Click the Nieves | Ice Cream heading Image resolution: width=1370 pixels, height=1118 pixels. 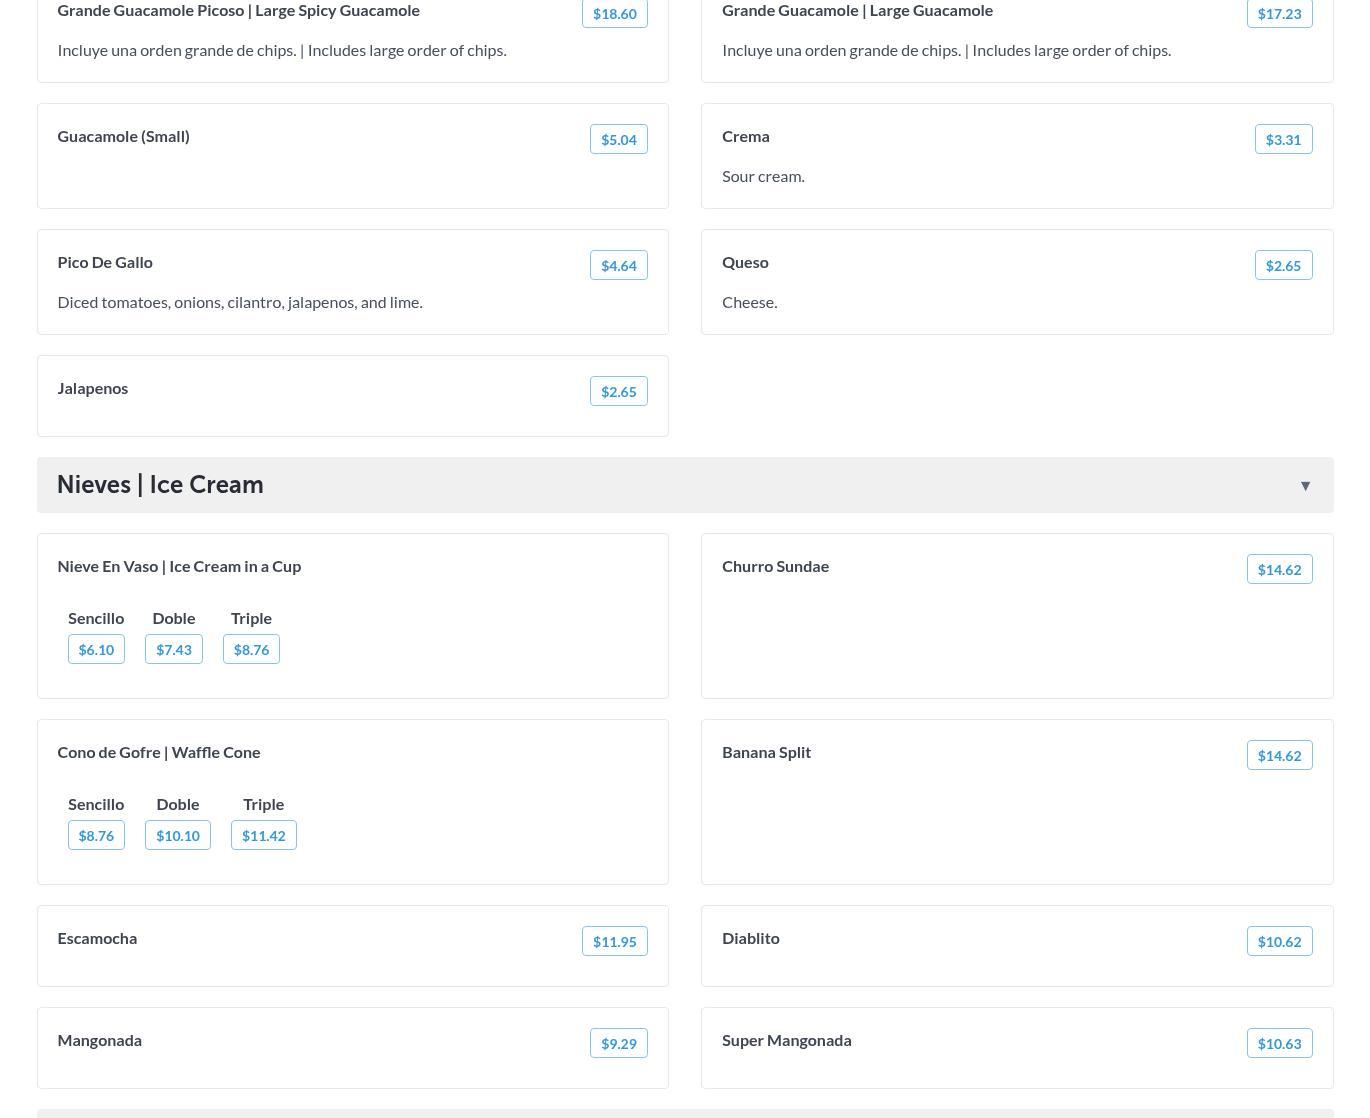(x=160, y=485)
